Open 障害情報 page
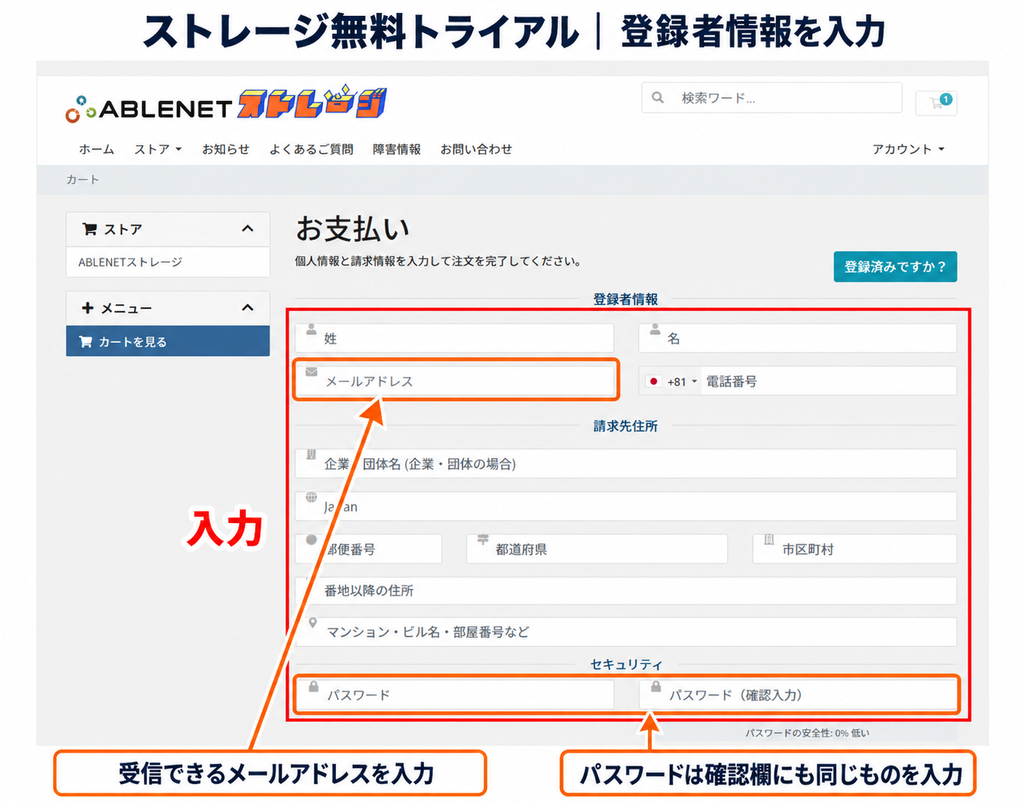This screenshot has height=802, width=1024. [396, 150]
